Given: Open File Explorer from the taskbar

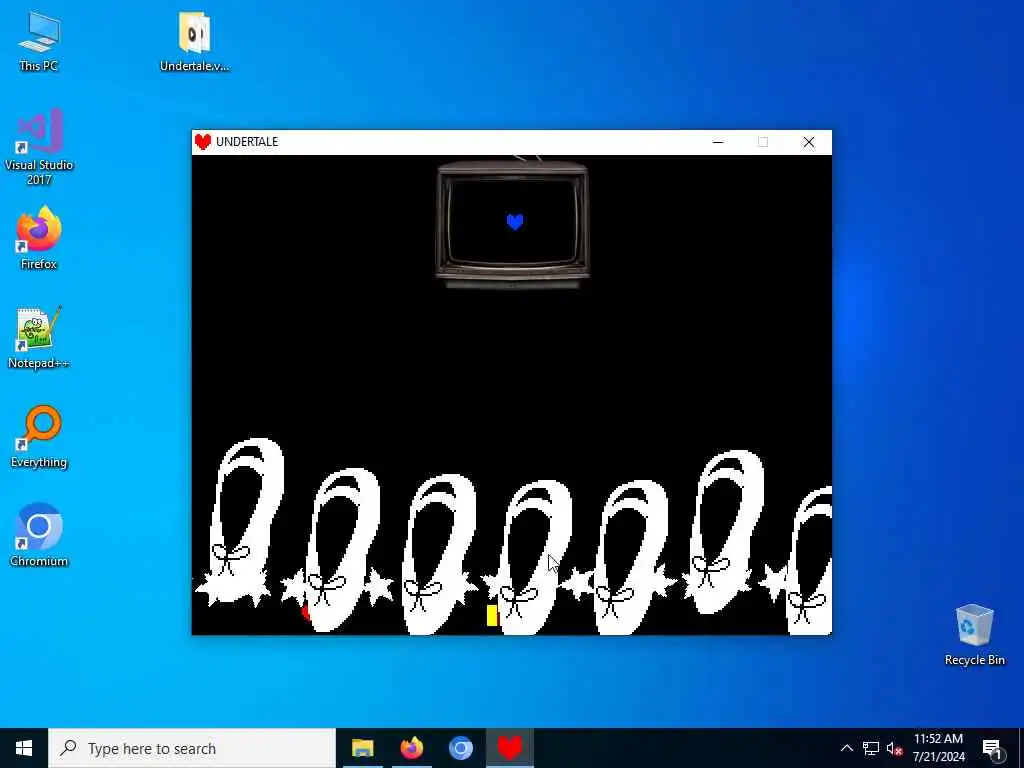Looking at the screenshot, I should 362,748.
